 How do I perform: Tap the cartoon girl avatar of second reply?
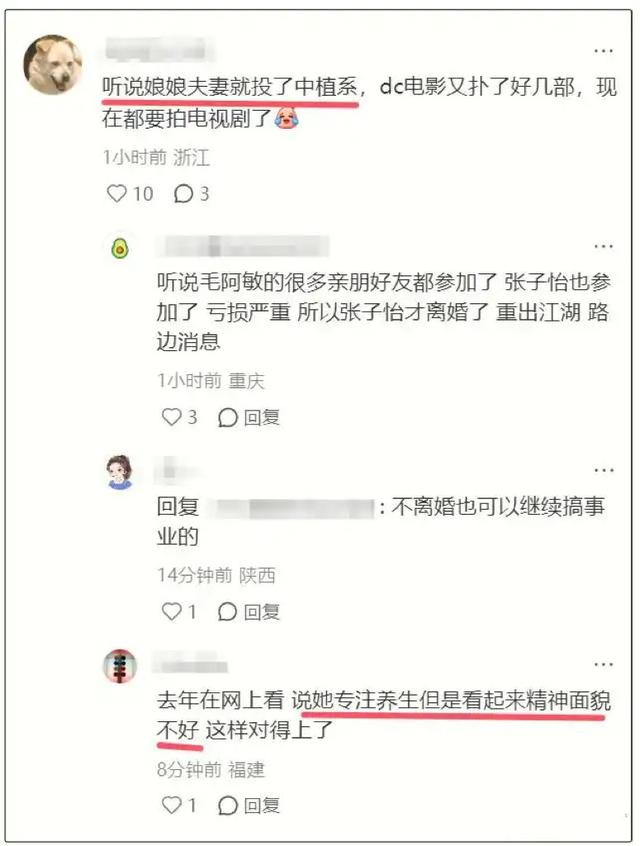tap(120, 472)
